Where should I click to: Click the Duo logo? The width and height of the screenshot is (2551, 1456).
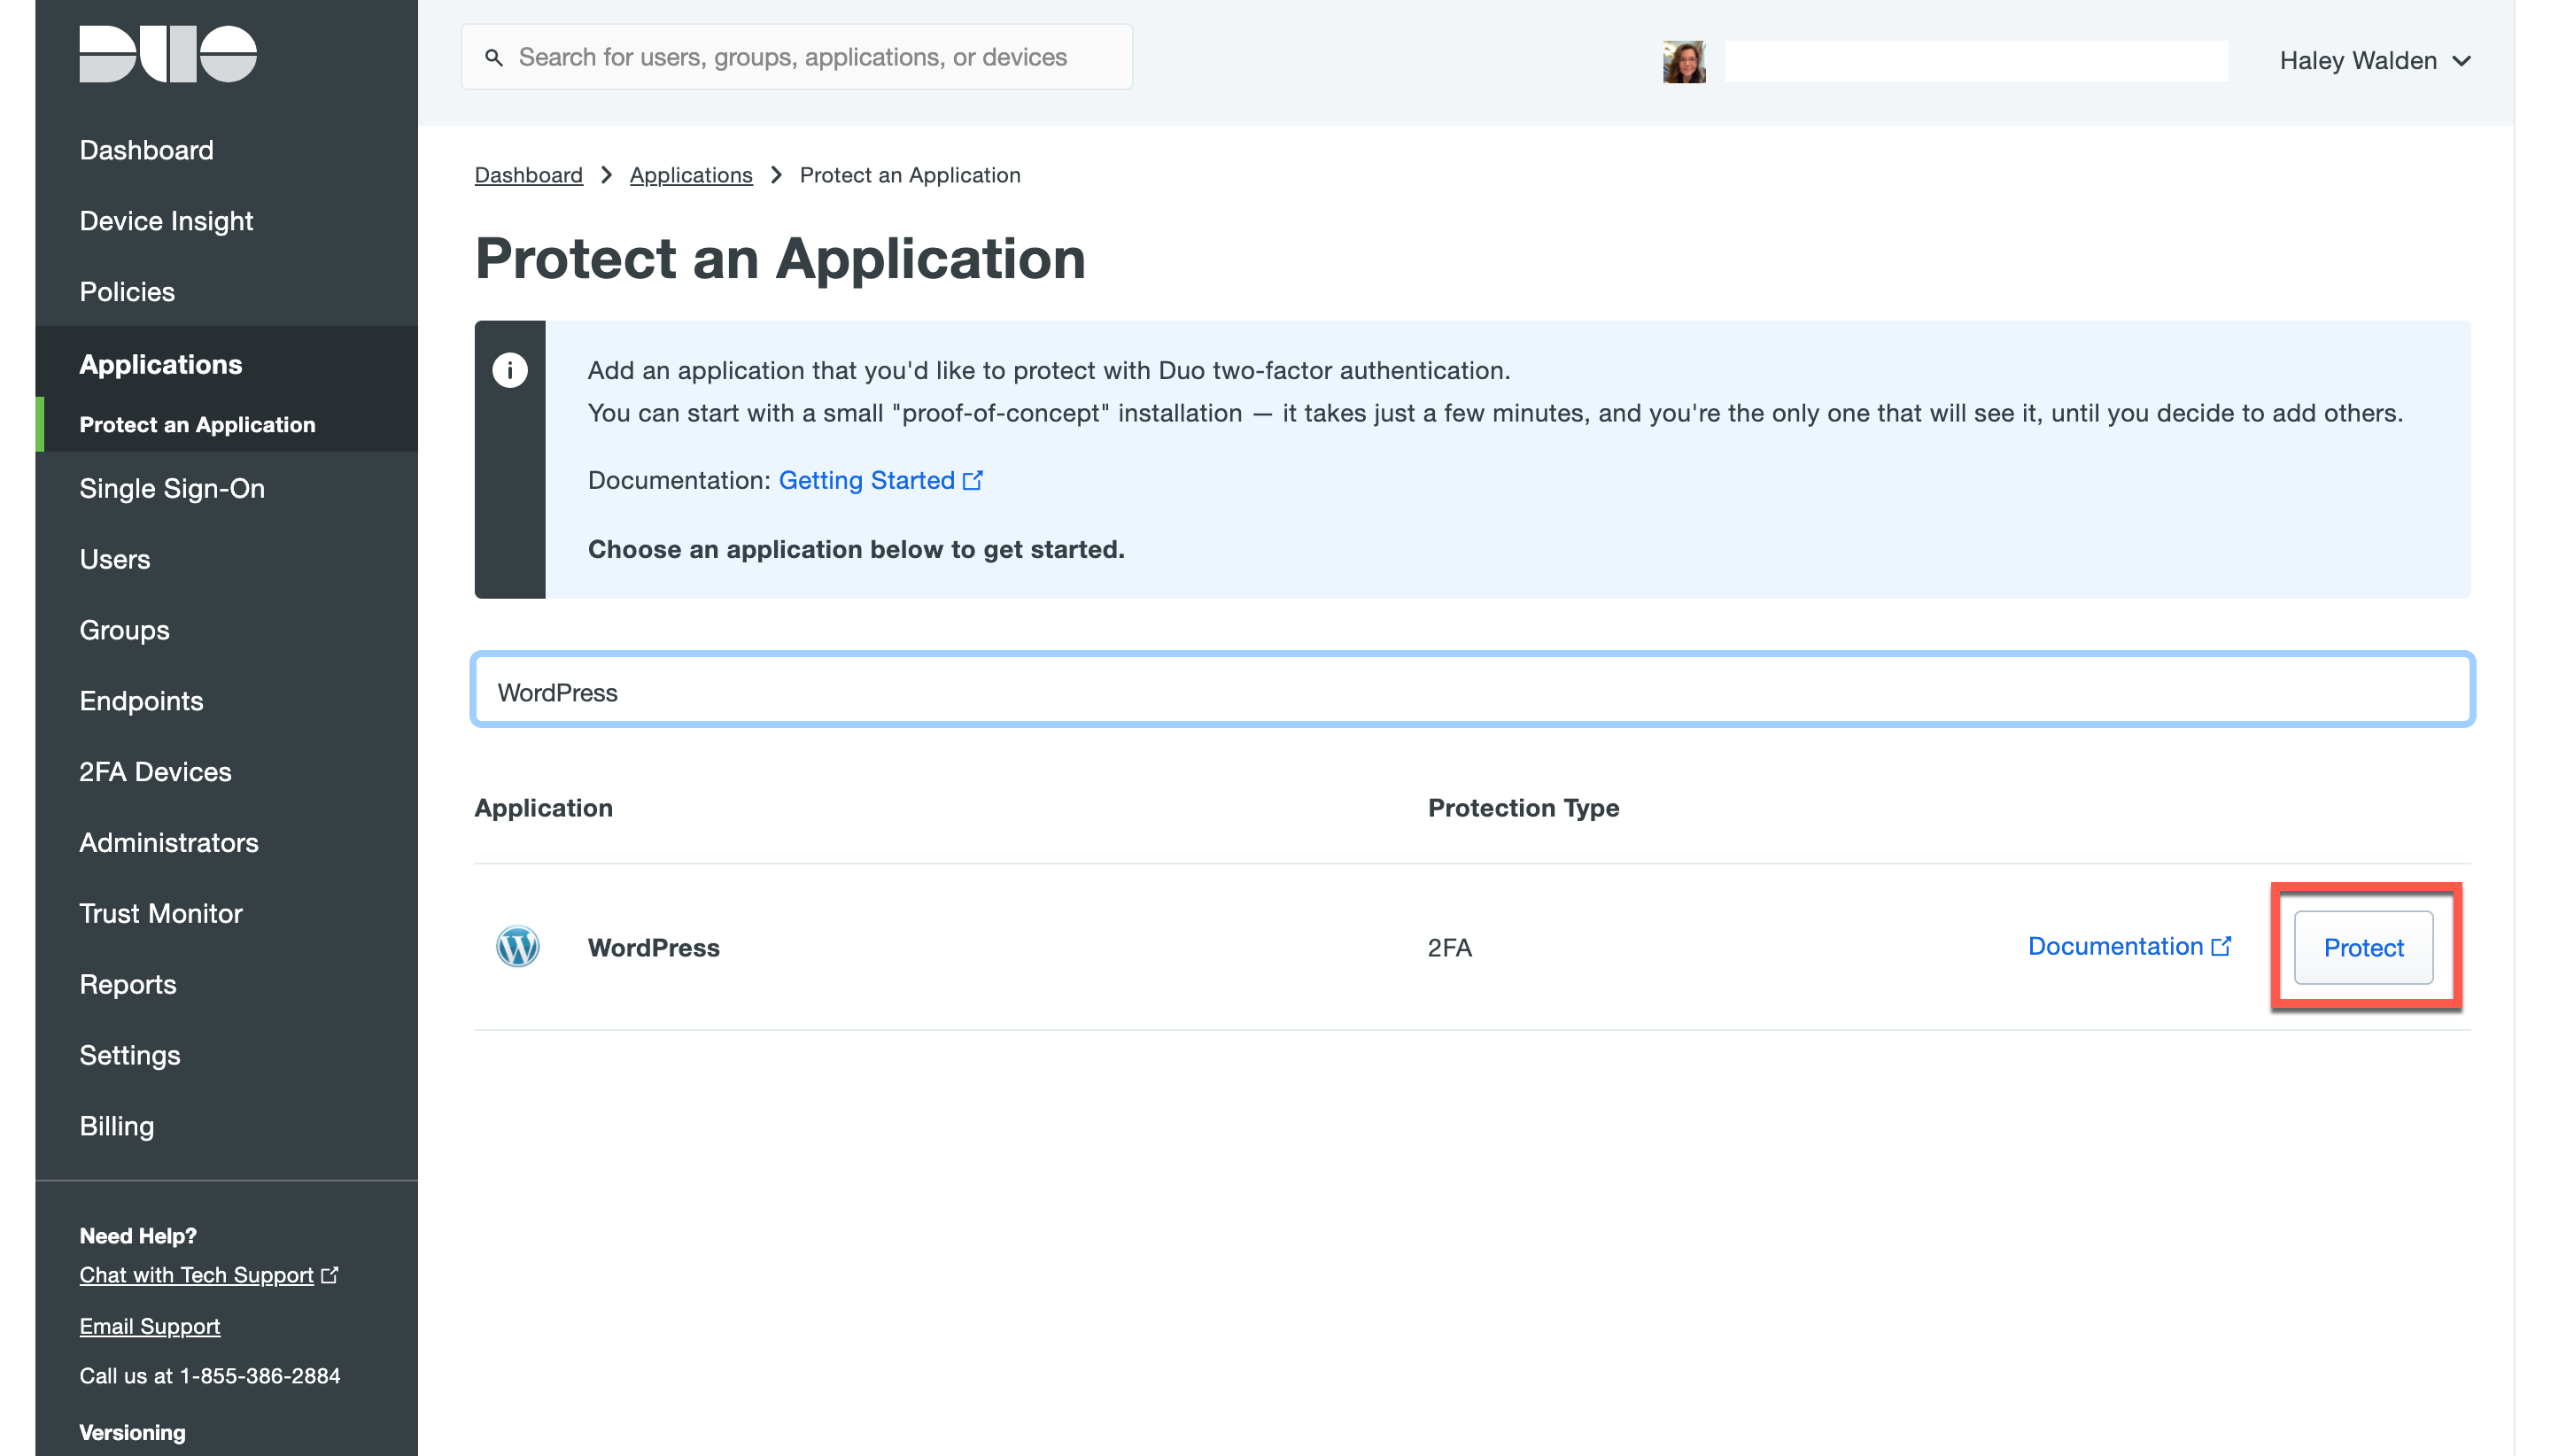click(x=168, y=54)
